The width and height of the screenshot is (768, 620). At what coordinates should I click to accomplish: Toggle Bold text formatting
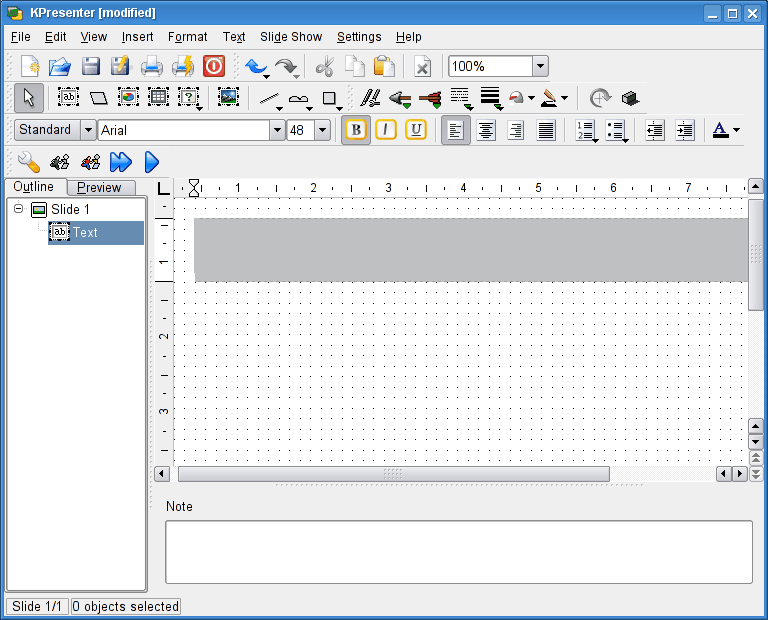(x=356, y=130)
